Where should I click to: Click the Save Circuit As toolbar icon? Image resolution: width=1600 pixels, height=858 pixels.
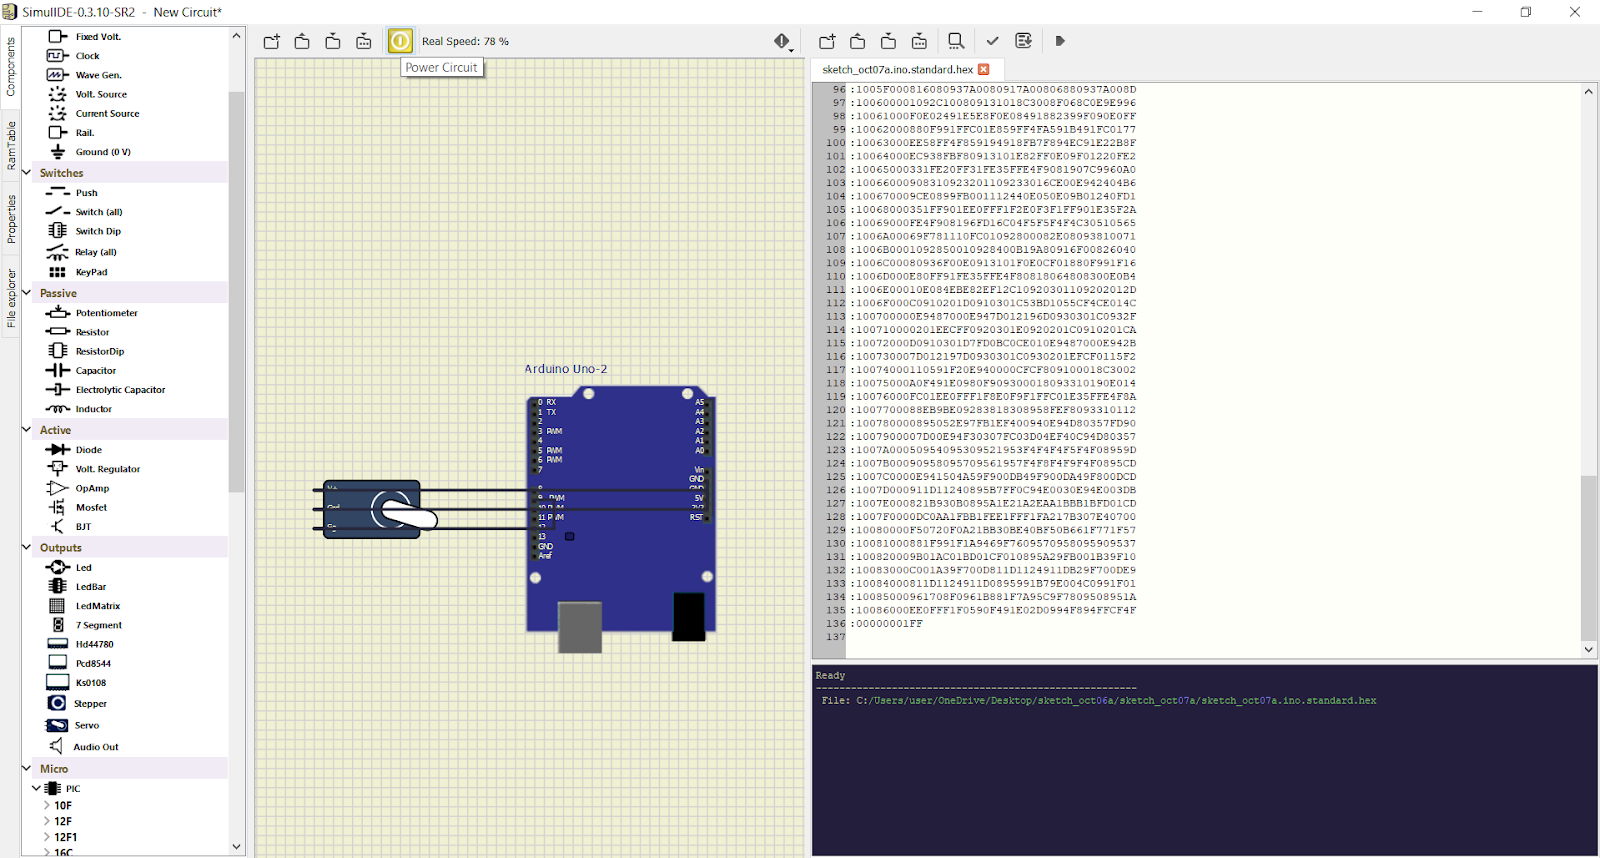tap(364, 41)
